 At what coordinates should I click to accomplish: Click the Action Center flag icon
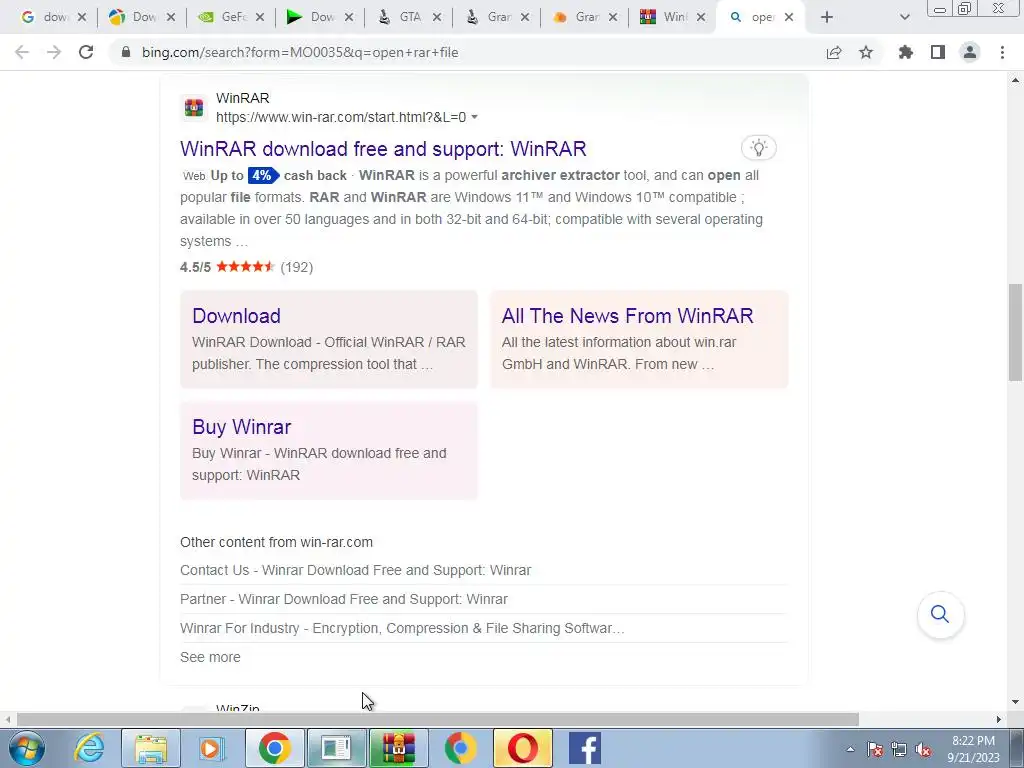point(875,750)
